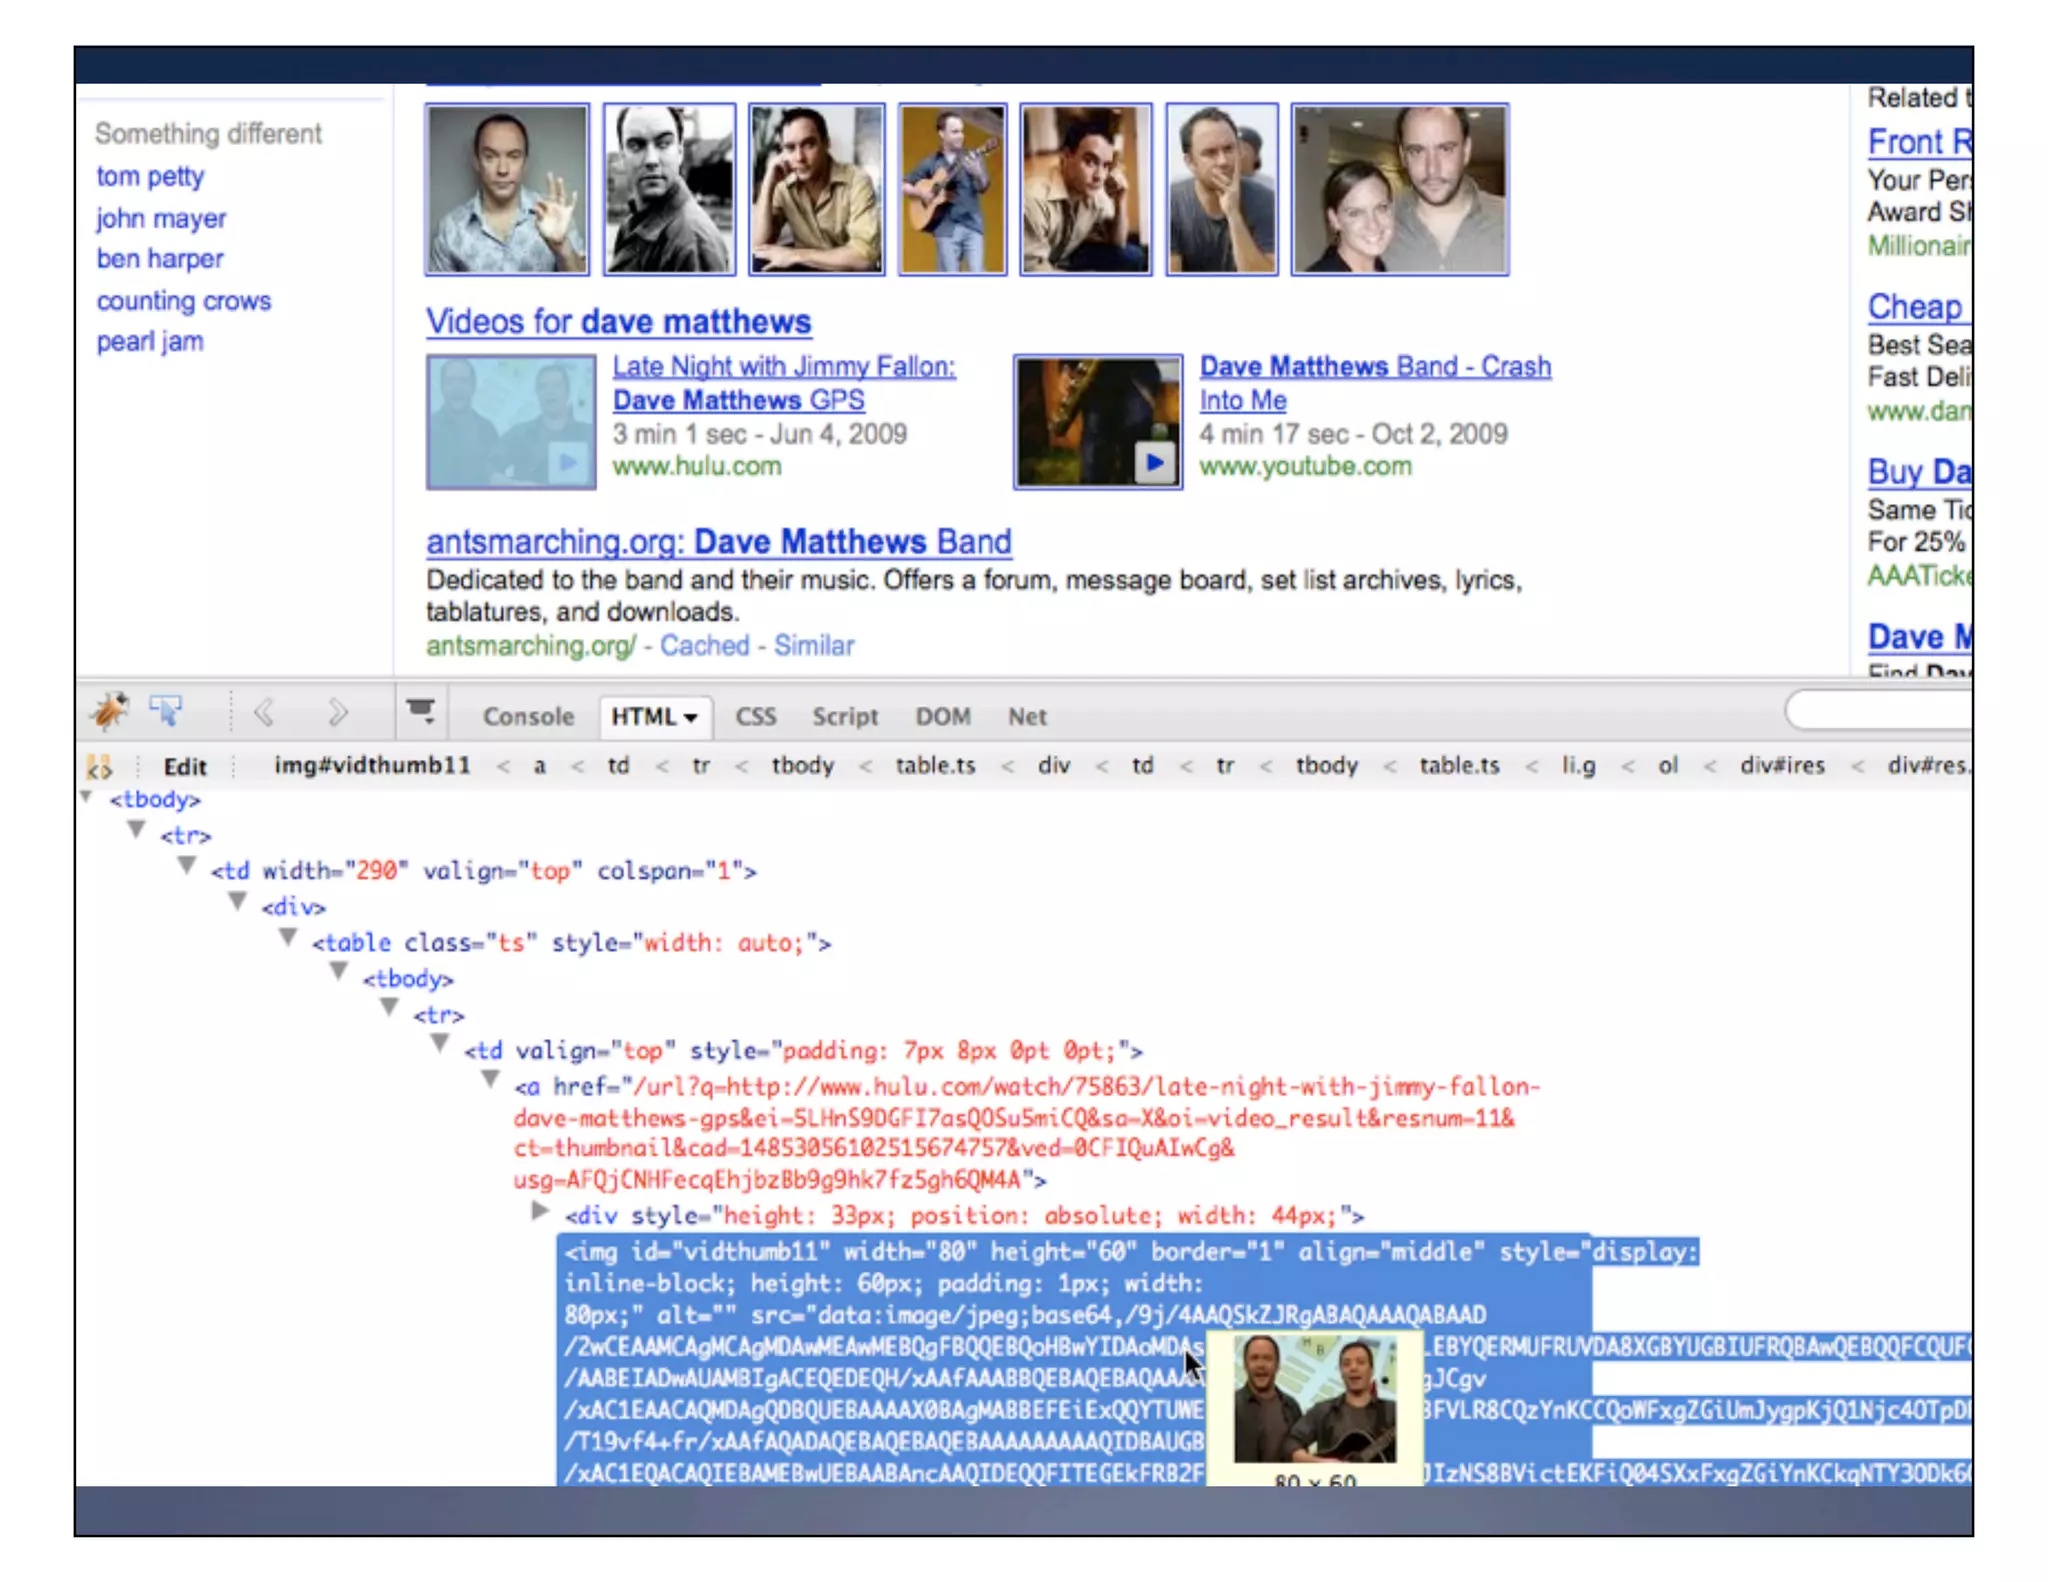Select li.g in the breadcrumb path
The image size is (2048, 1582).
[1579, 765]
